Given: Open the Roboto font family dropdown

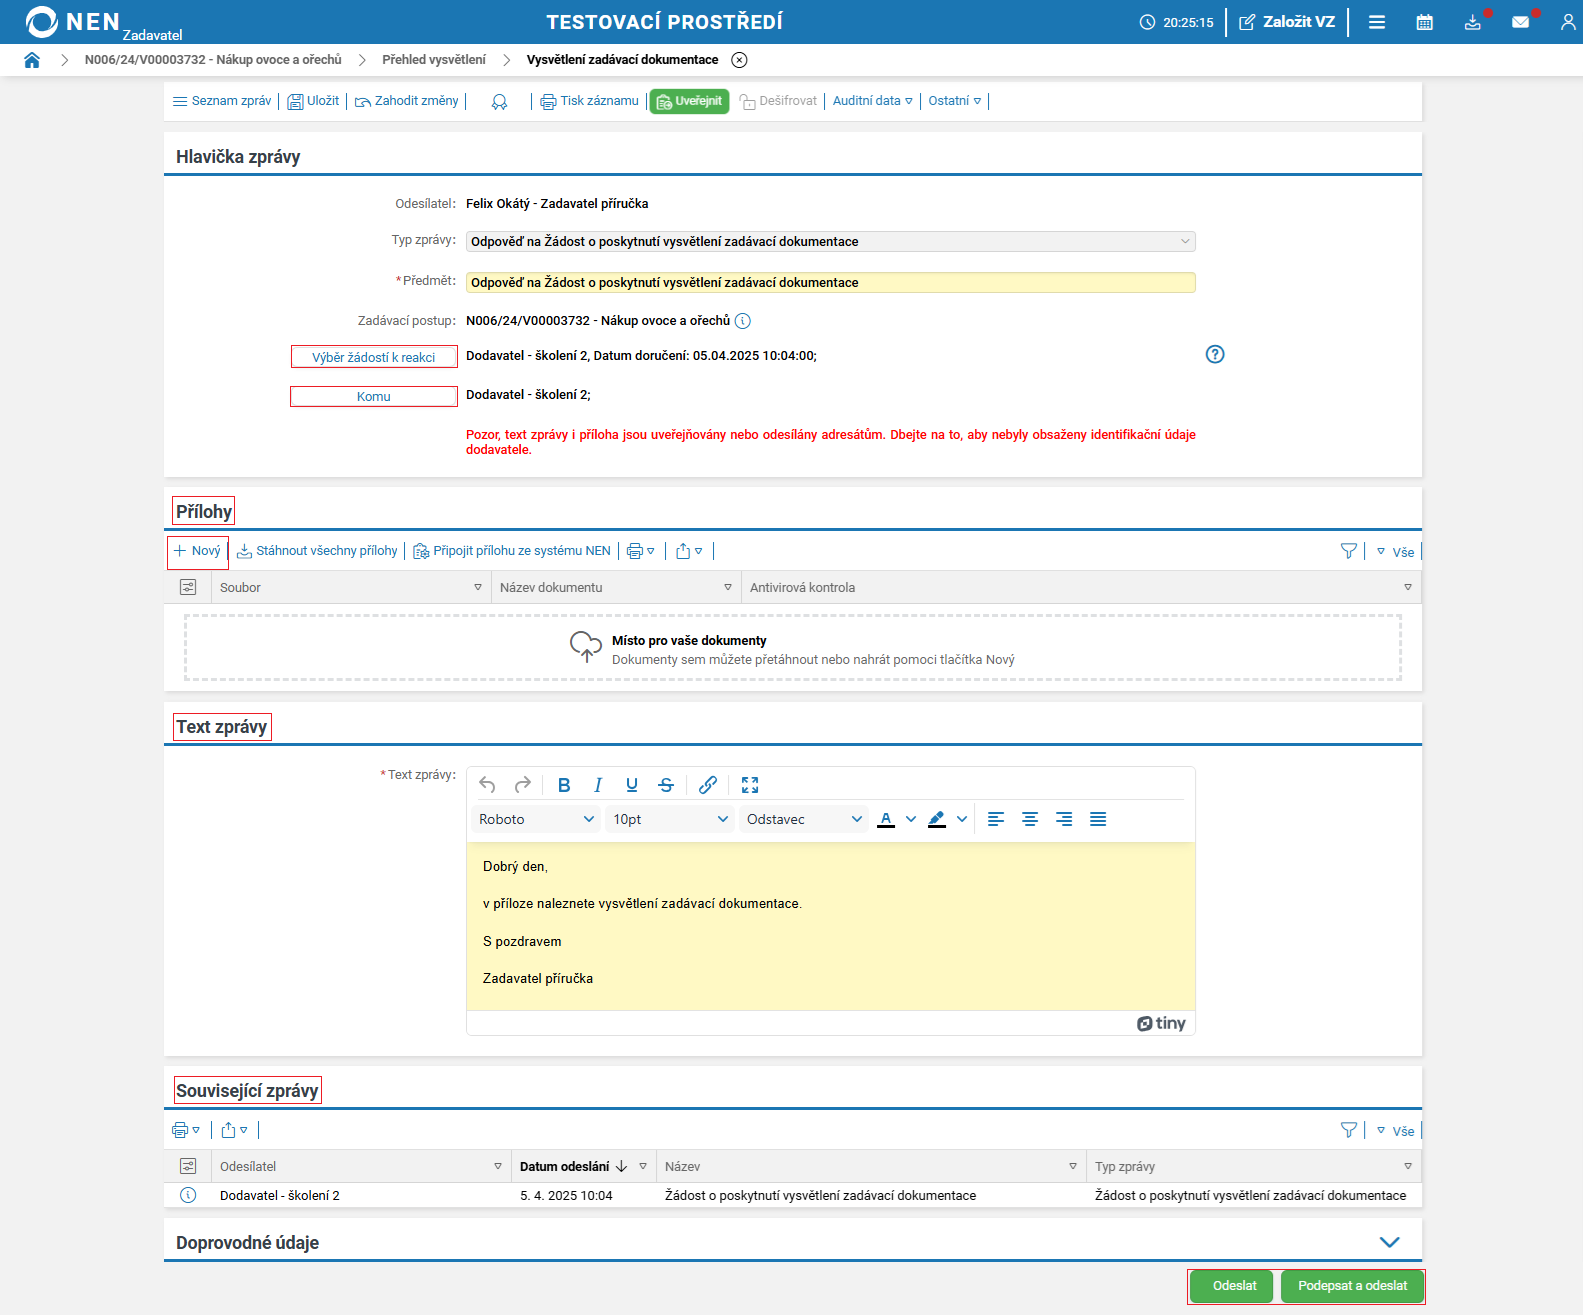Looking at the screenshot, I should (x=536, y=819).
